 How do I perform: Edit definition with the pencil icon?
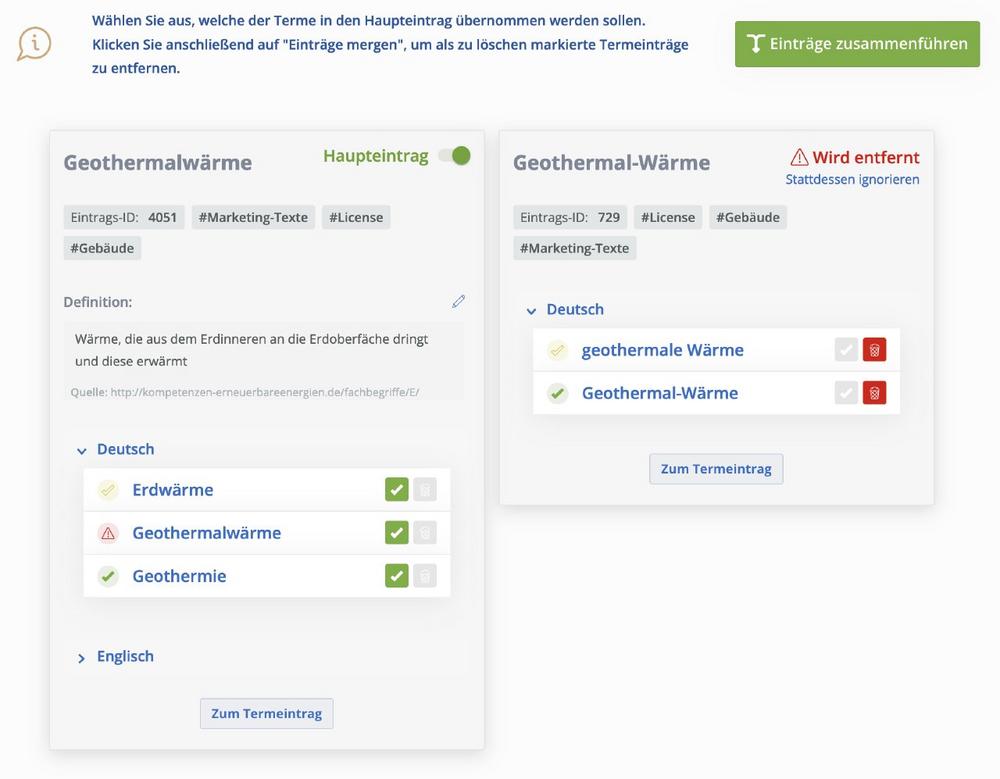click(x=459, y=301)
